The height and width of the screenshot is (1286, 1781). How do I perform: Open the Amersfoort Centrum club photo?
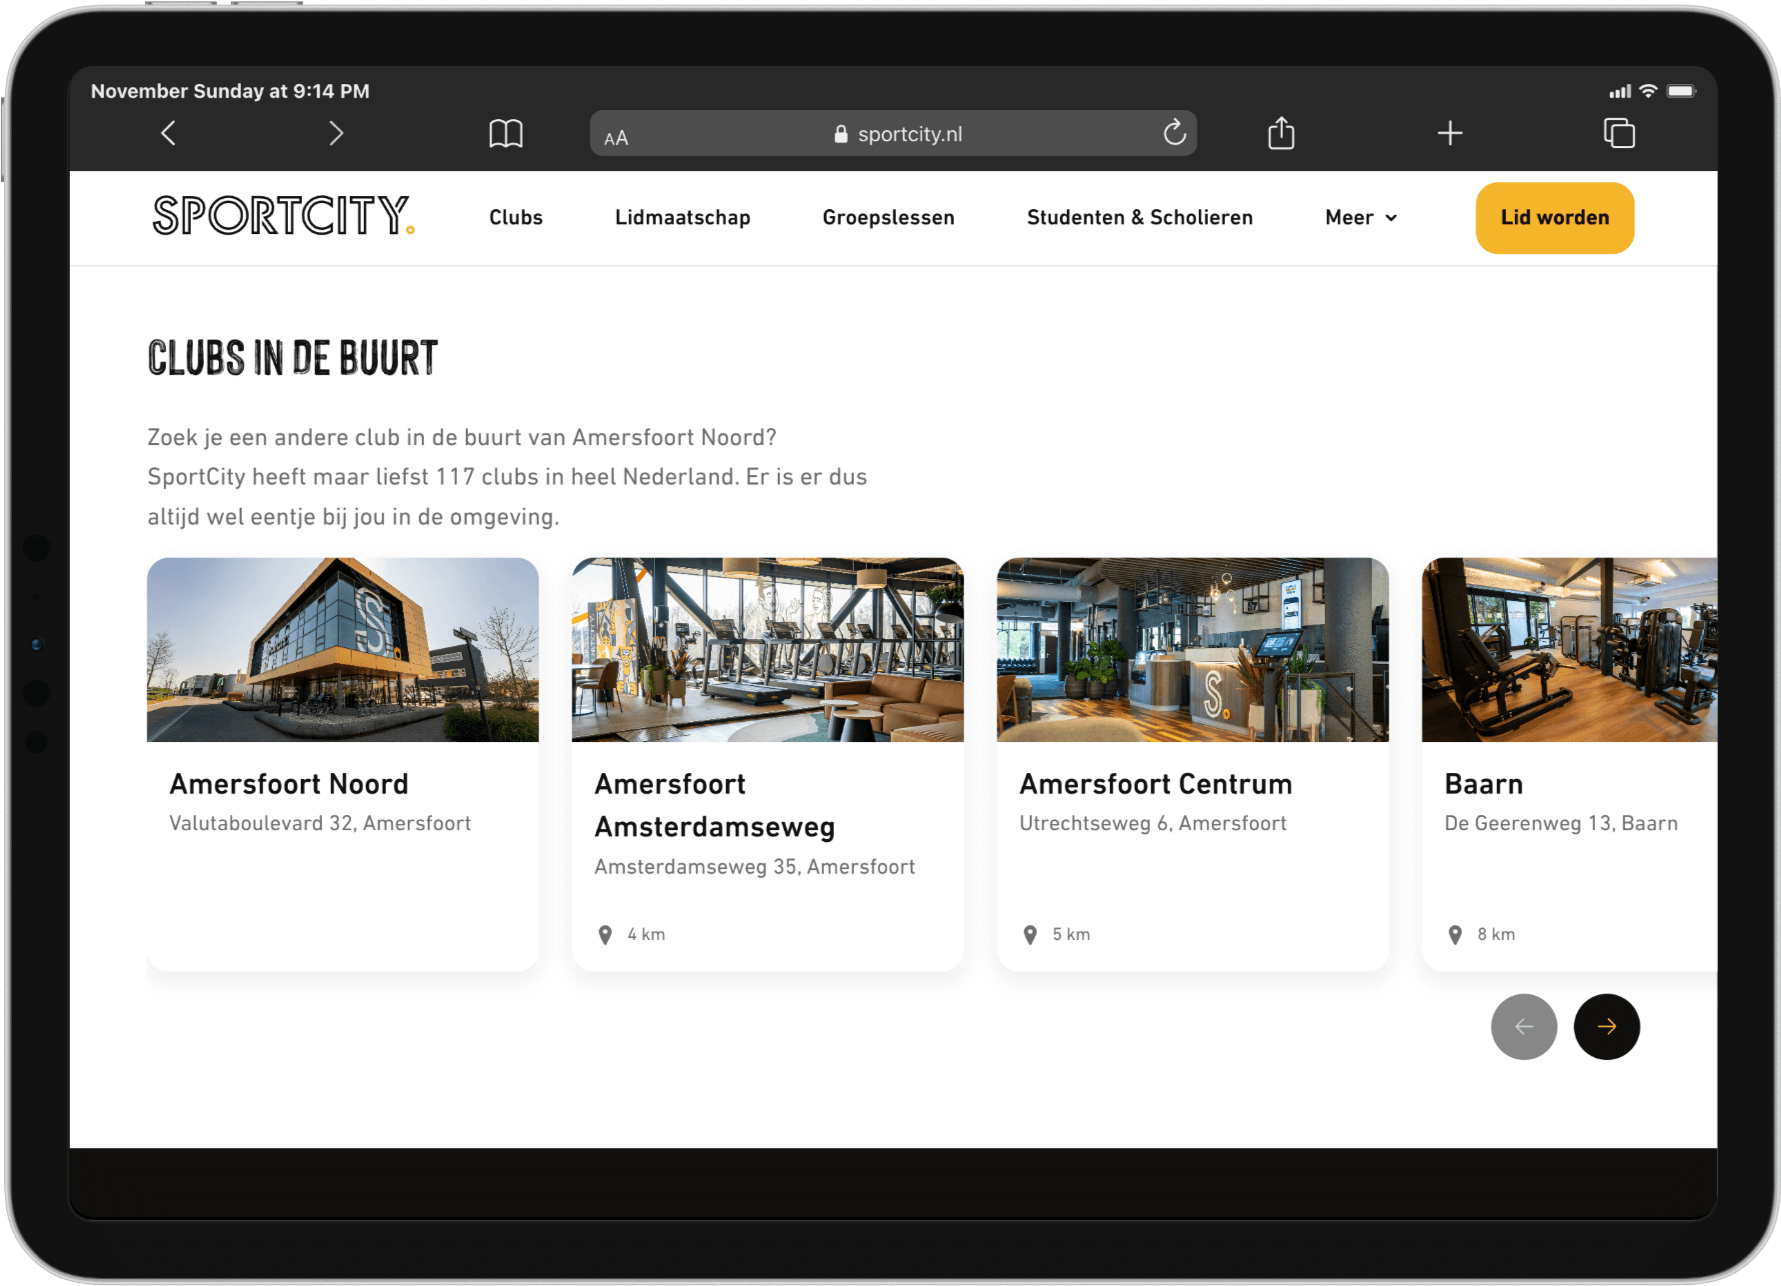[x=1193, y=650]
